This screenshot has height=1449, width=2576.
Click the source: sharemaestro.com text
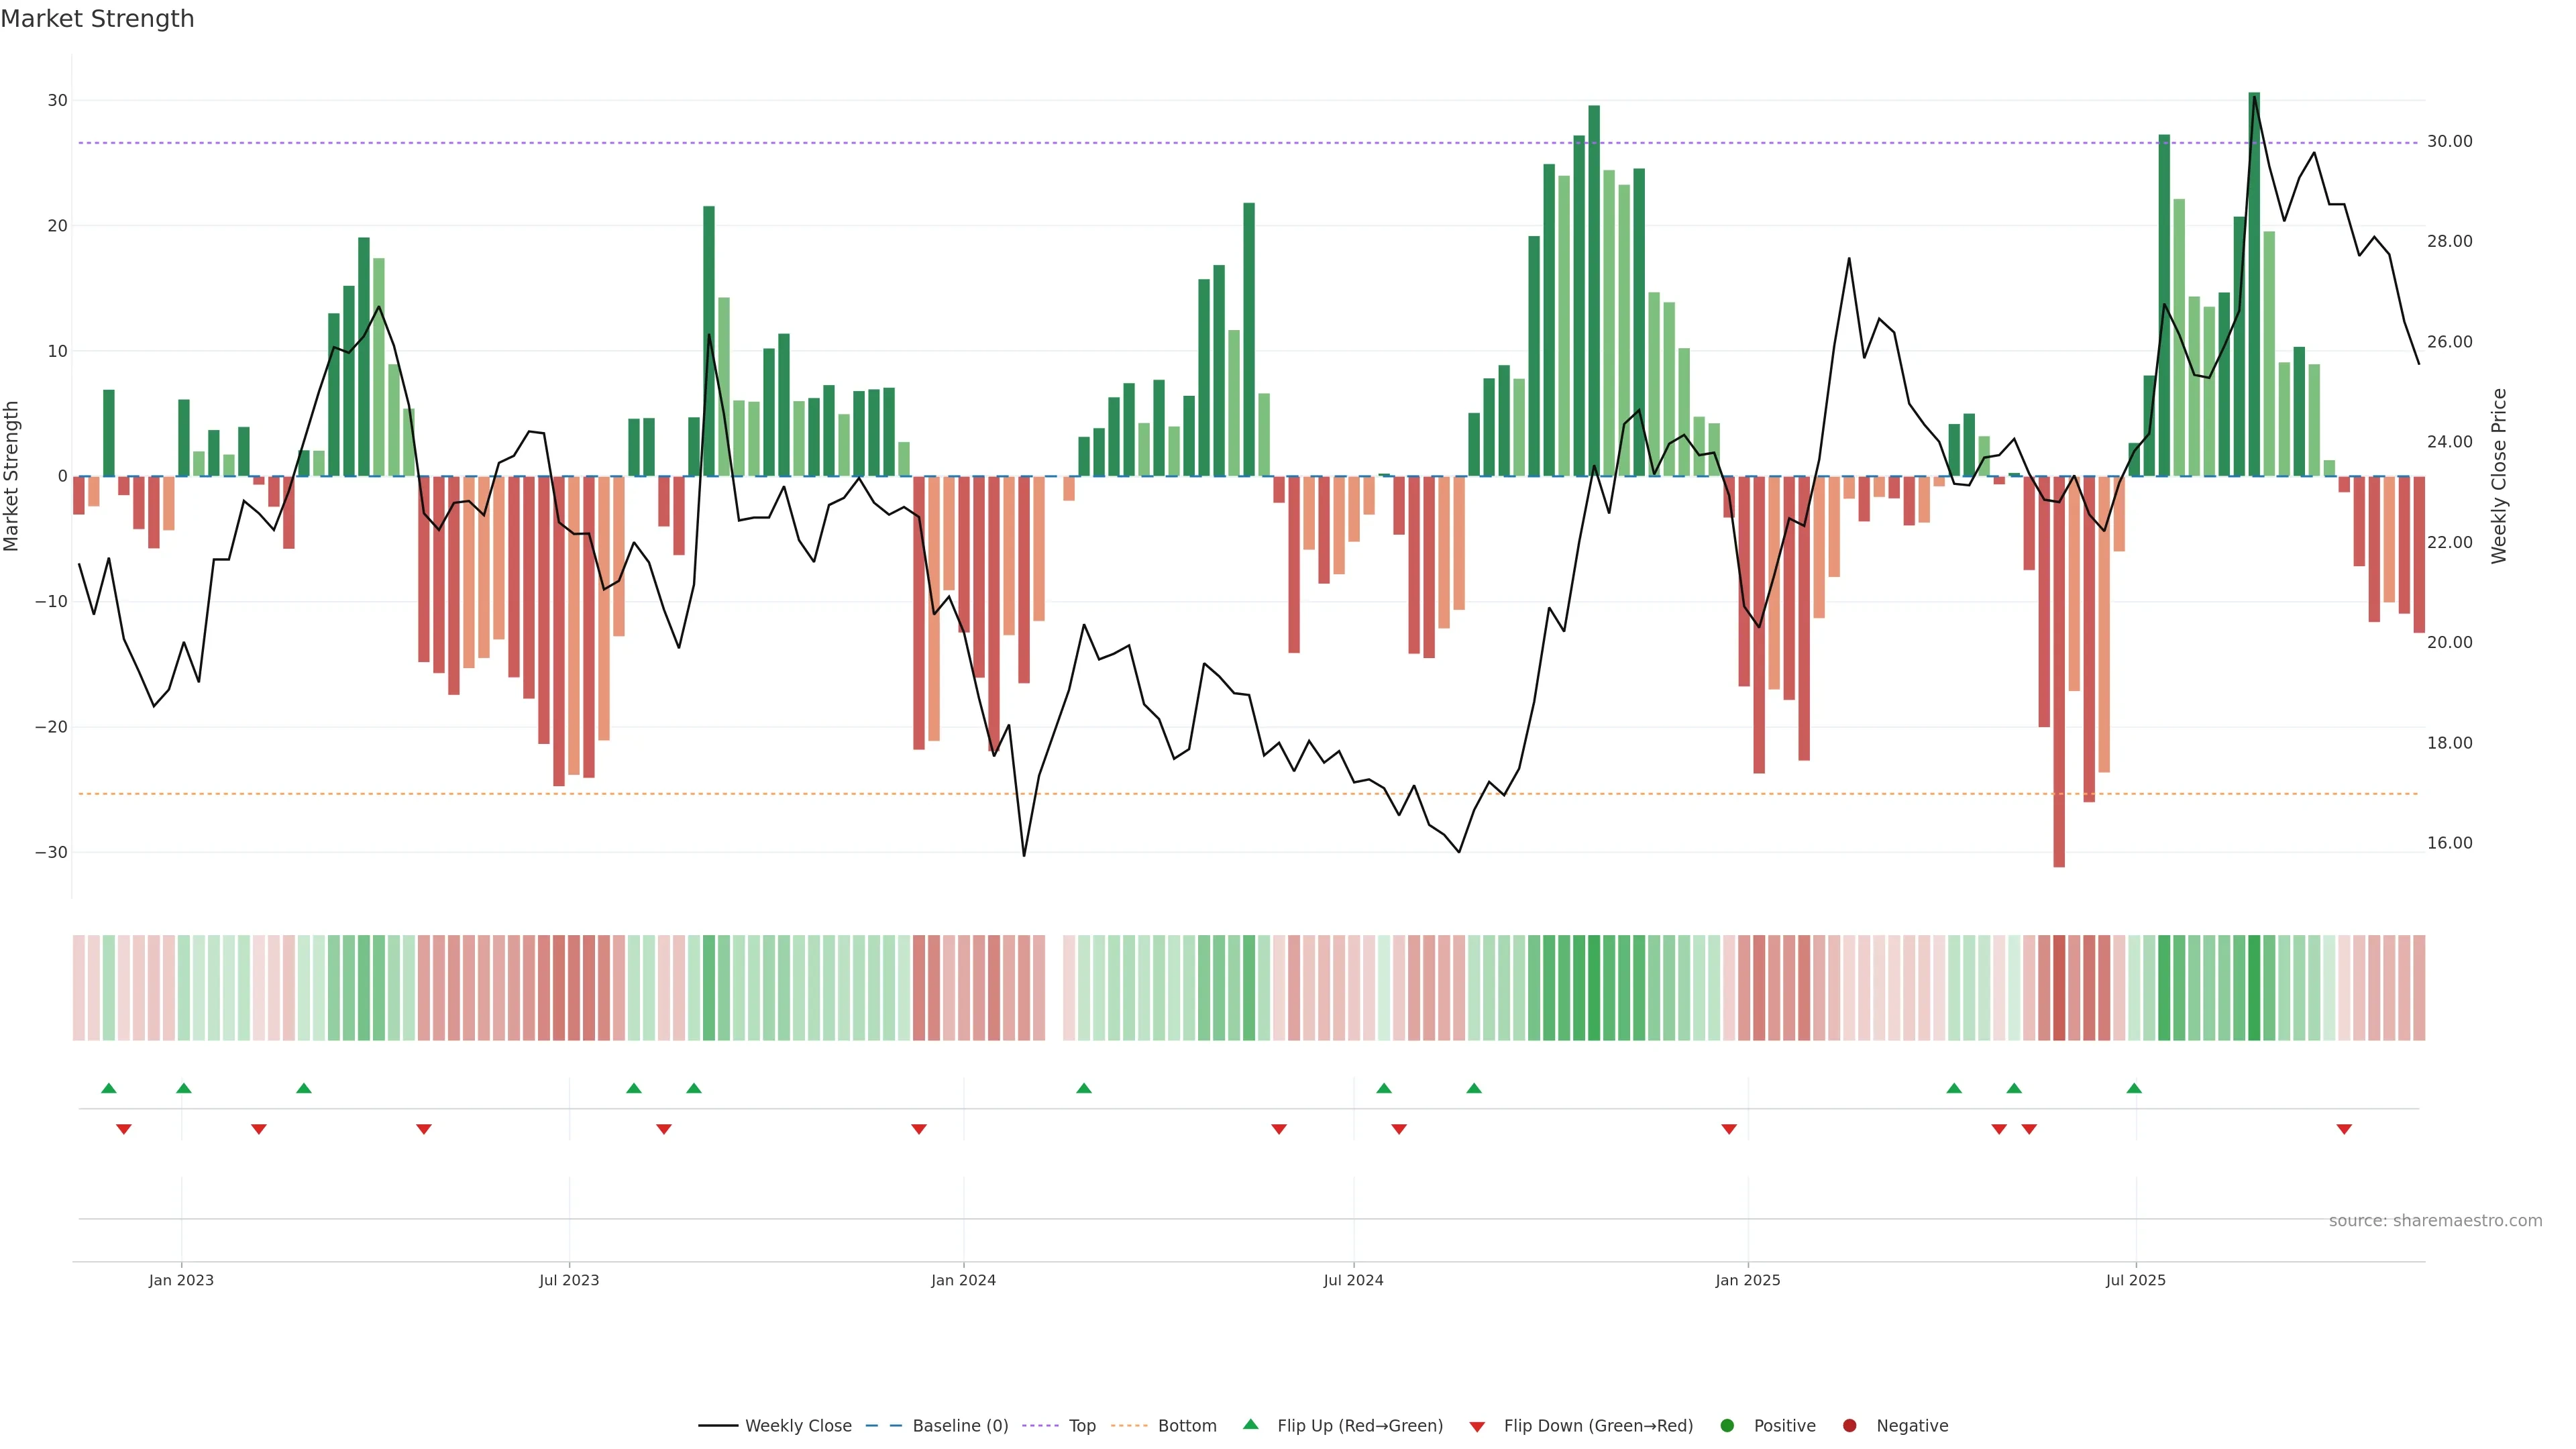click(x=2435, y=1220)
